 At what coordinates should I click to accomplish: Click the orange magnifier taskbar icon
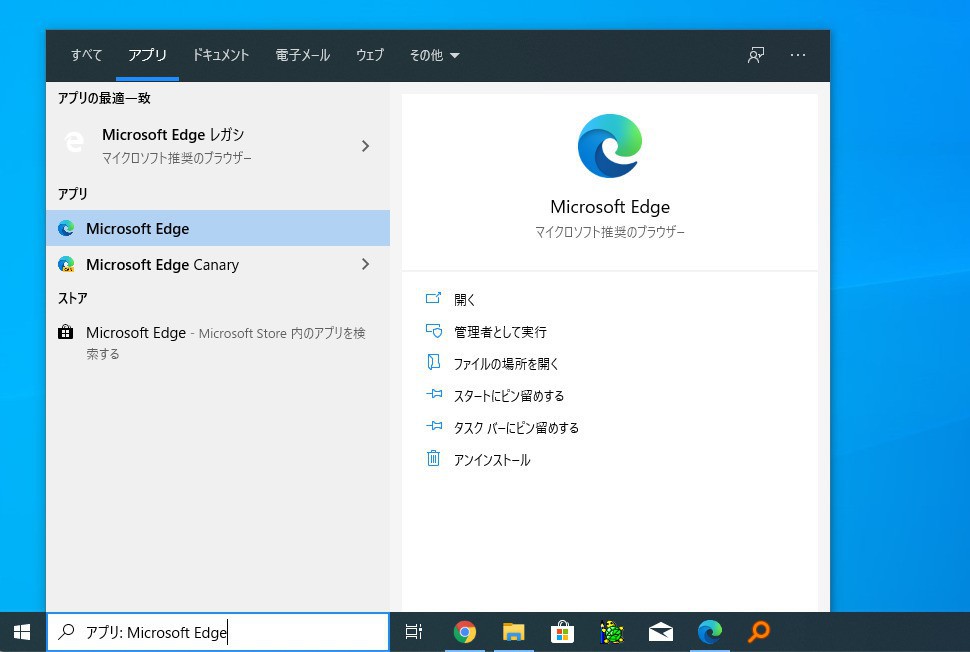[x=759, y=632]
